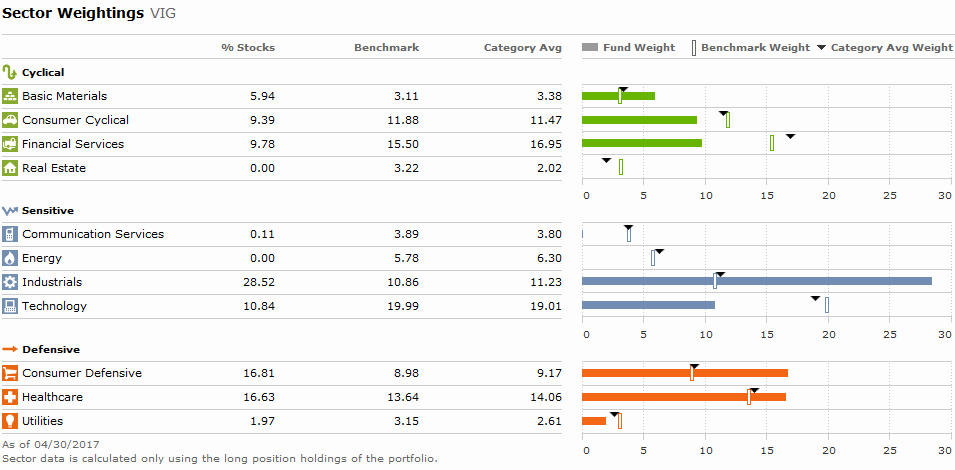Select the Consumer Defensive row label
This screenshot has height=470, width=955.
82,373
